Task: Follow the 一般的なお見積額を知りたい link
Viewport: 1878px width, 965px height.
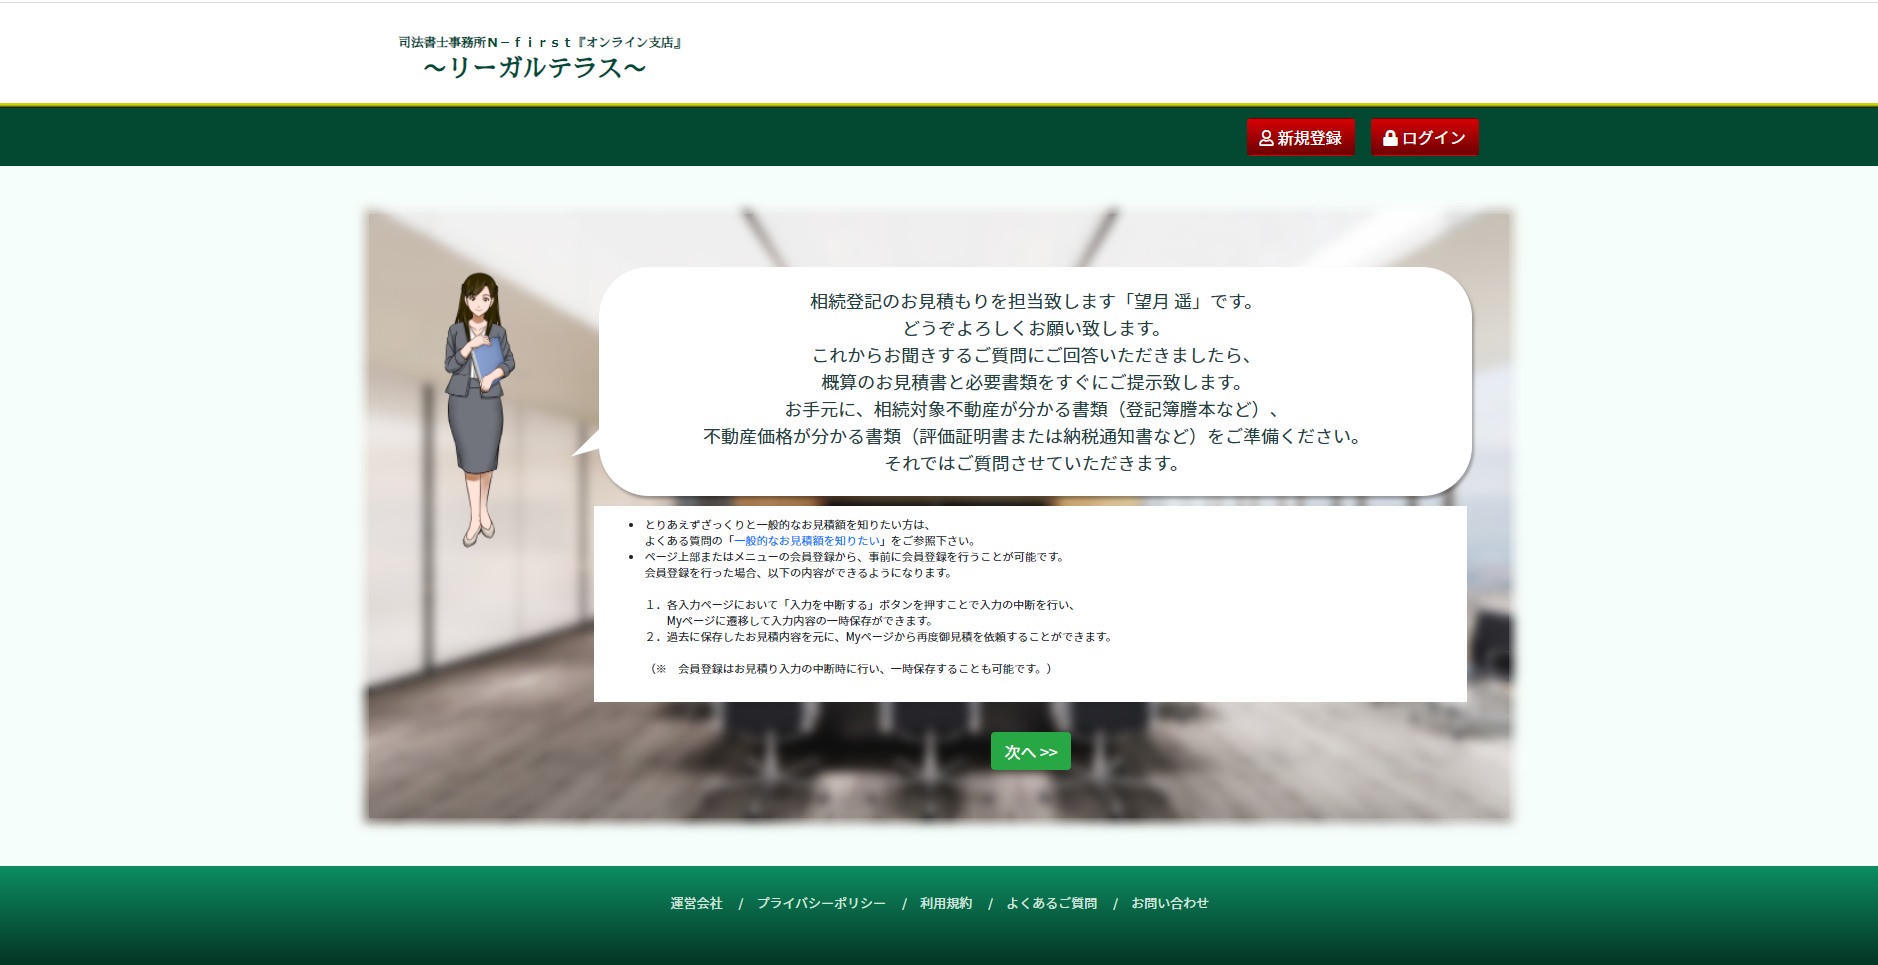Action: pos(808,541)
